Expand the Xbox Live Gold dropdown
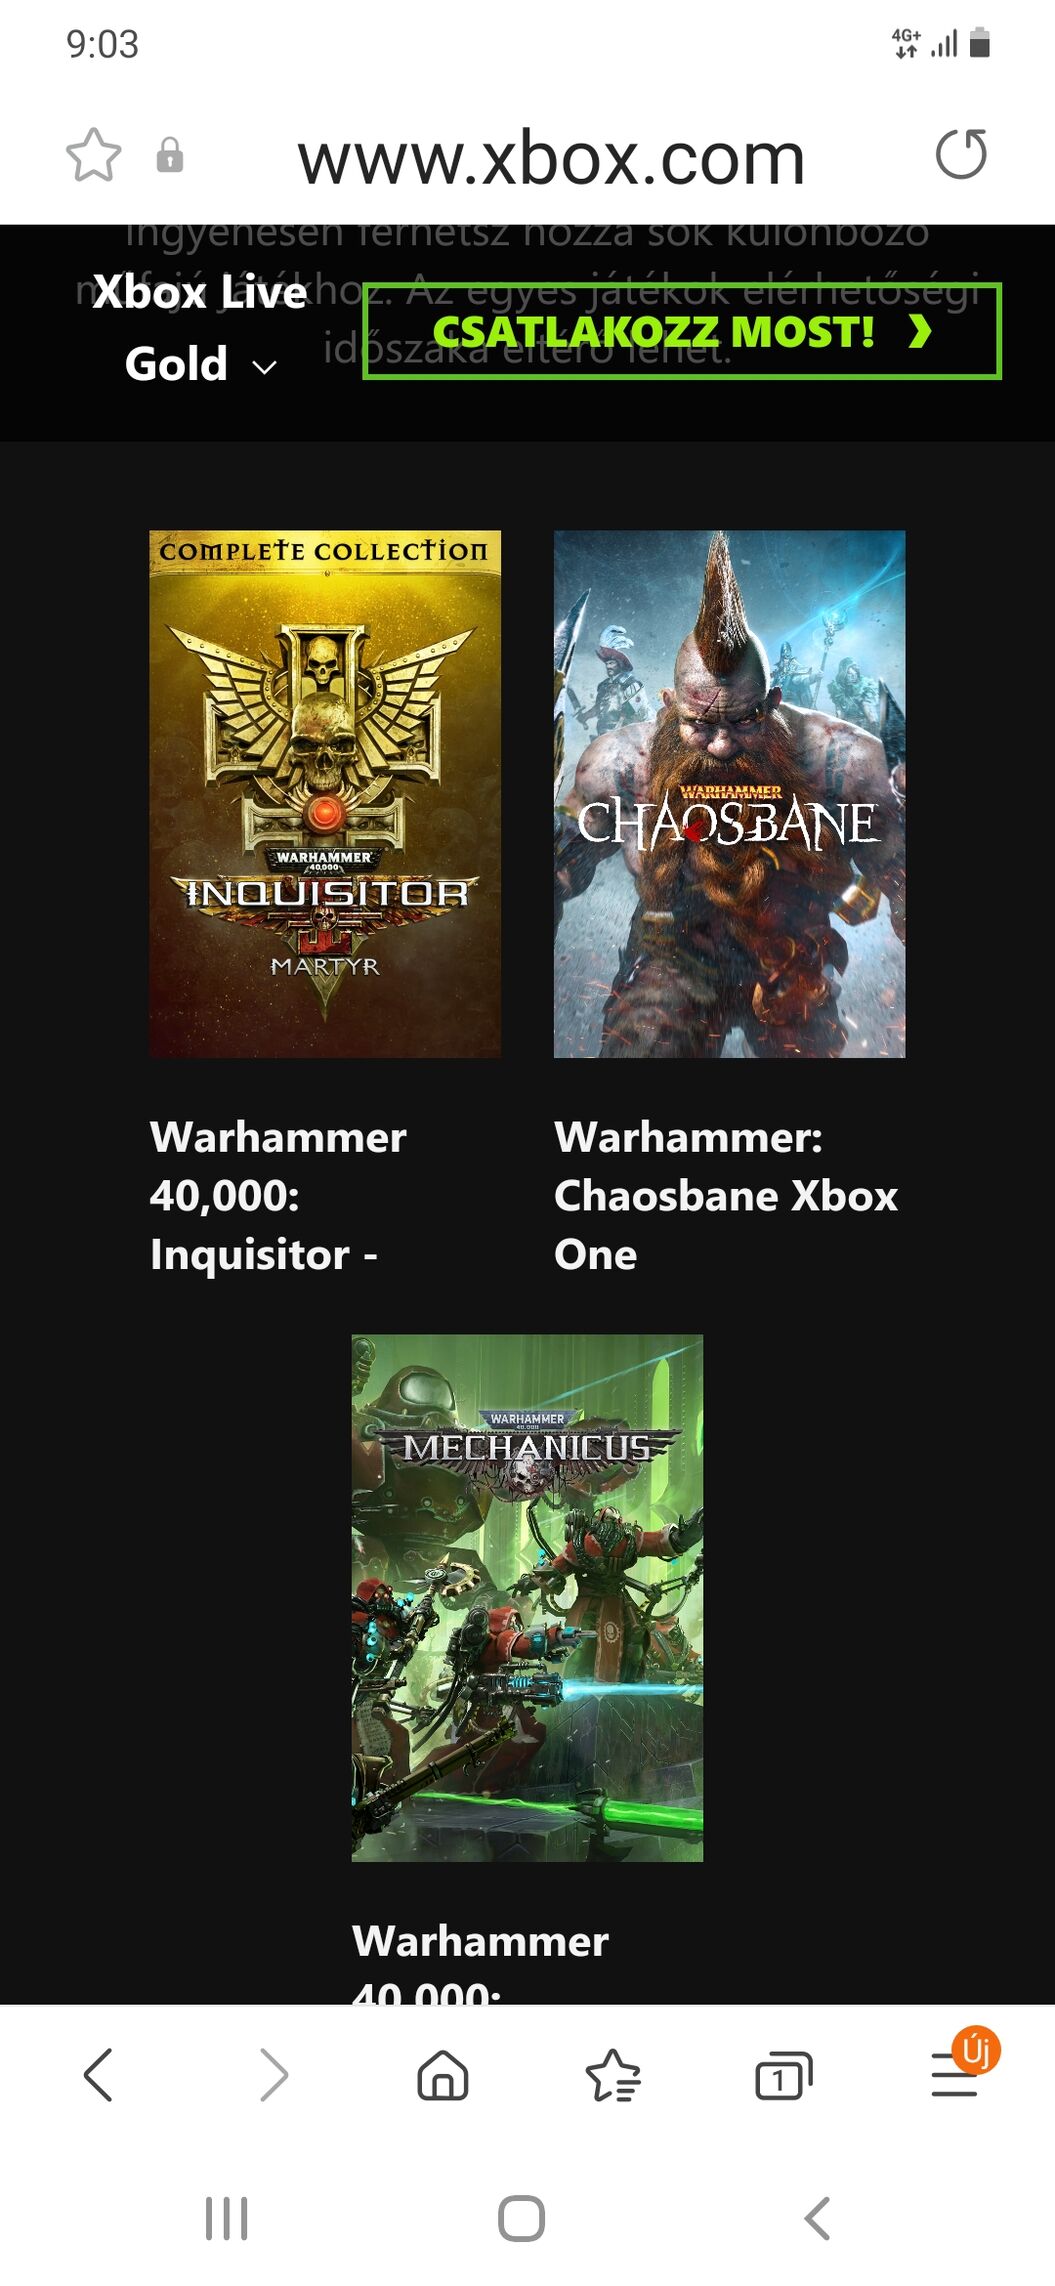The height and width of the screenshot is (2286, 1055). 199,328
